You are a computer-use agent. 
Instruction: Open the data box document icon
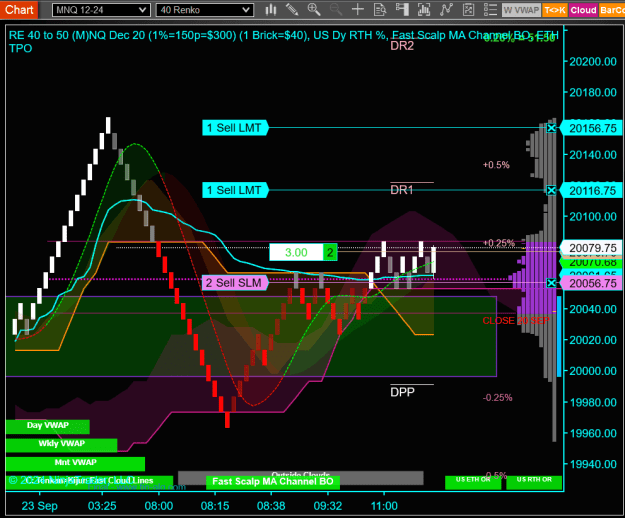tap(379, 10)
